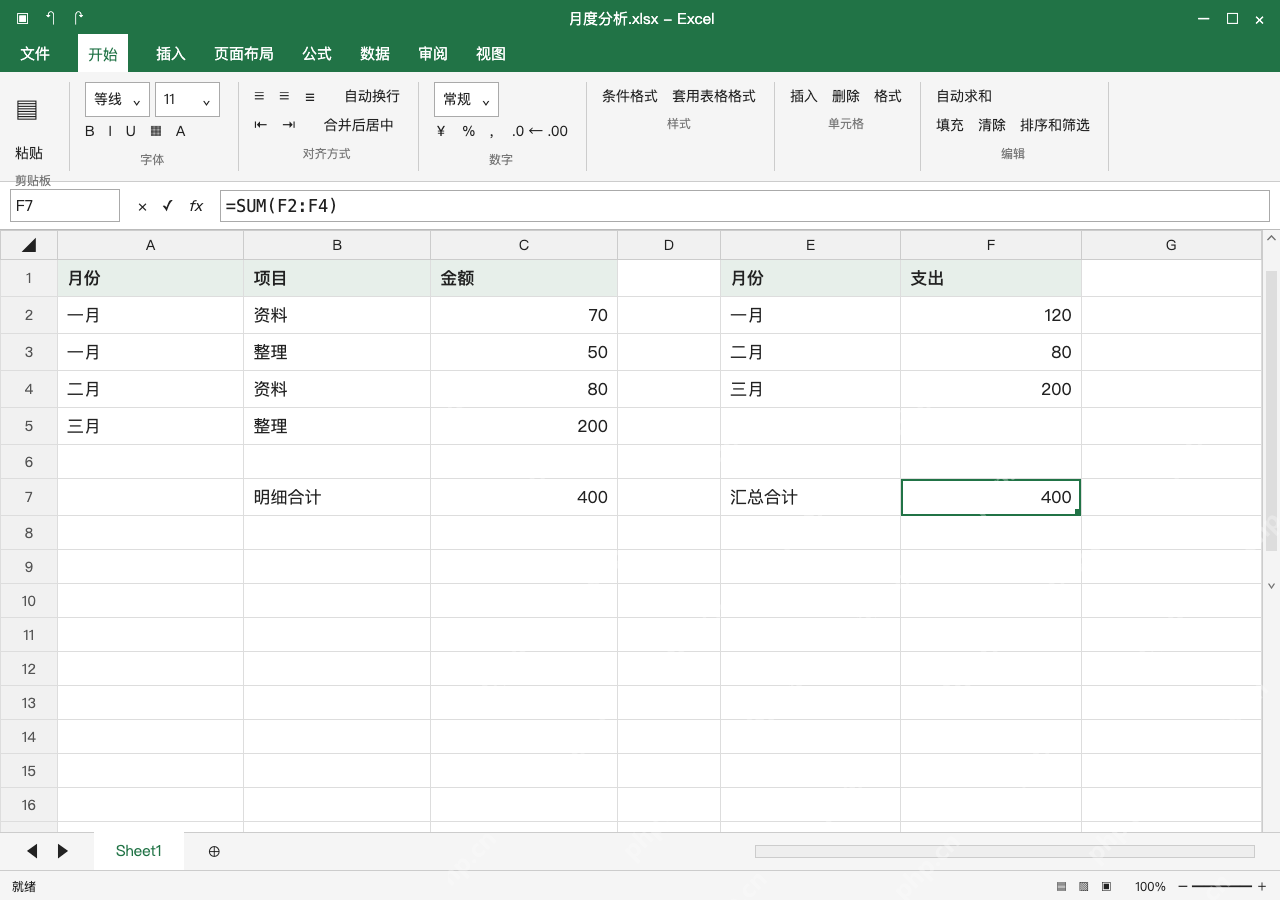Open the 文件 (File) menu
Image resolution: width=1280 pixels, height=900 pixels.
(35, 54)
